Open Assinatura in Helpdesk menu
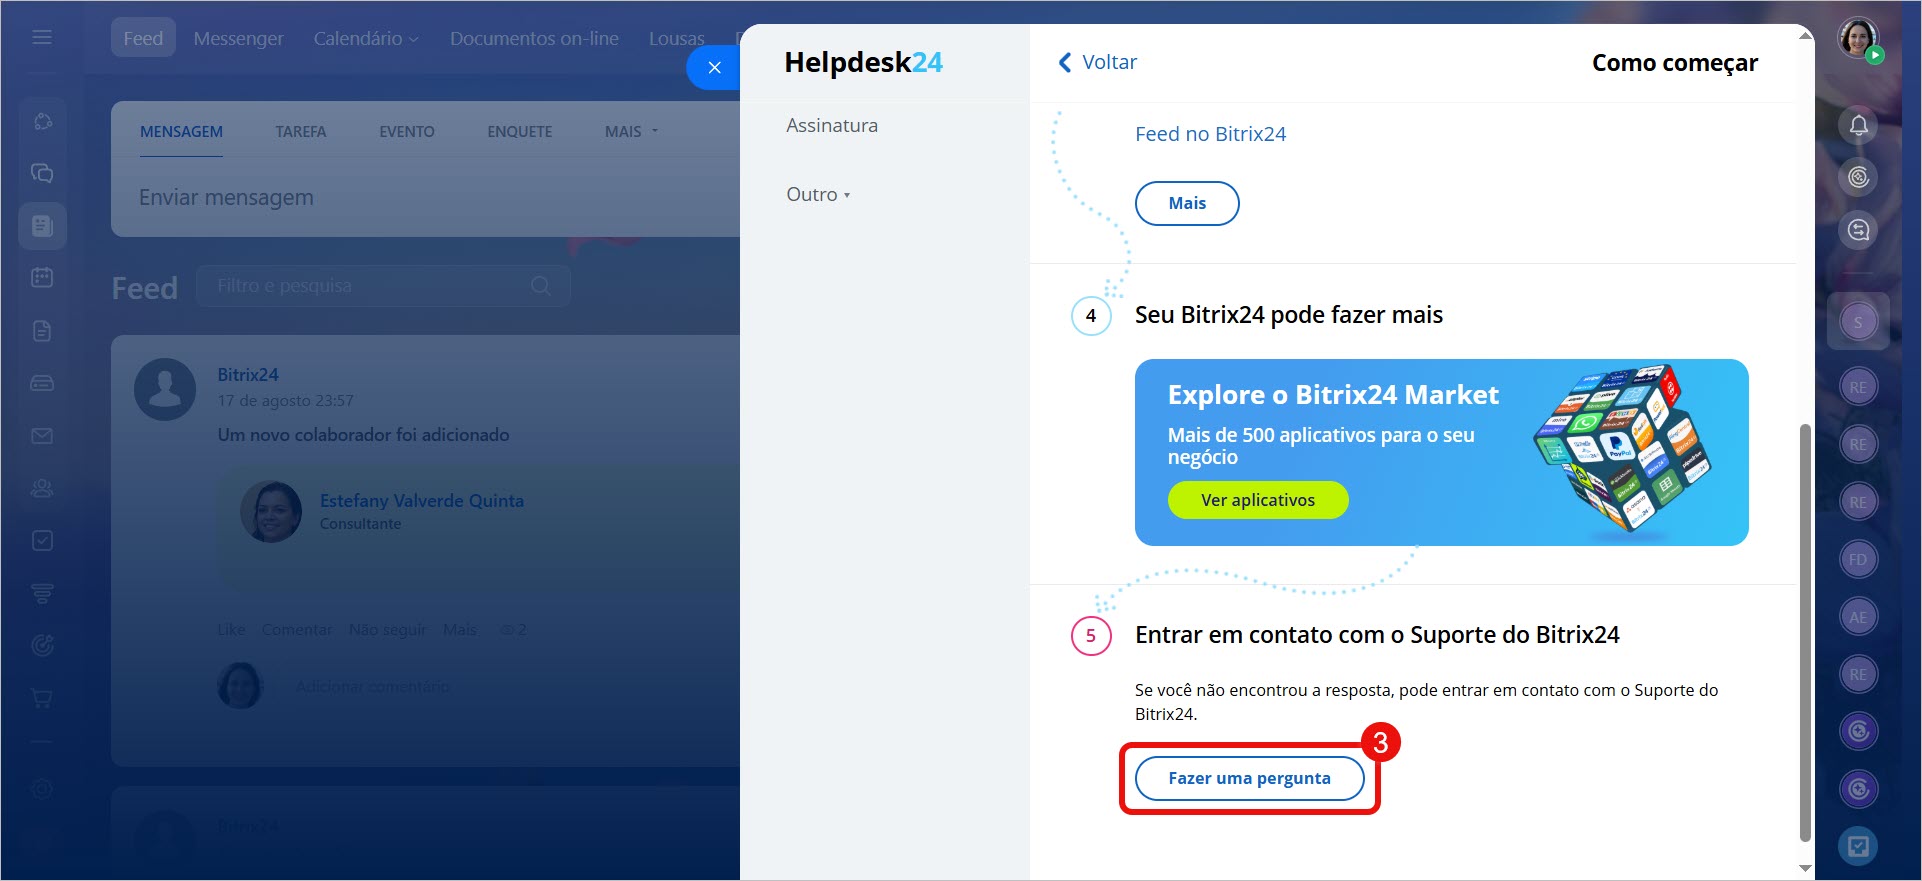This screenshot has width=1922, height=881. click(x=832, y=126)
